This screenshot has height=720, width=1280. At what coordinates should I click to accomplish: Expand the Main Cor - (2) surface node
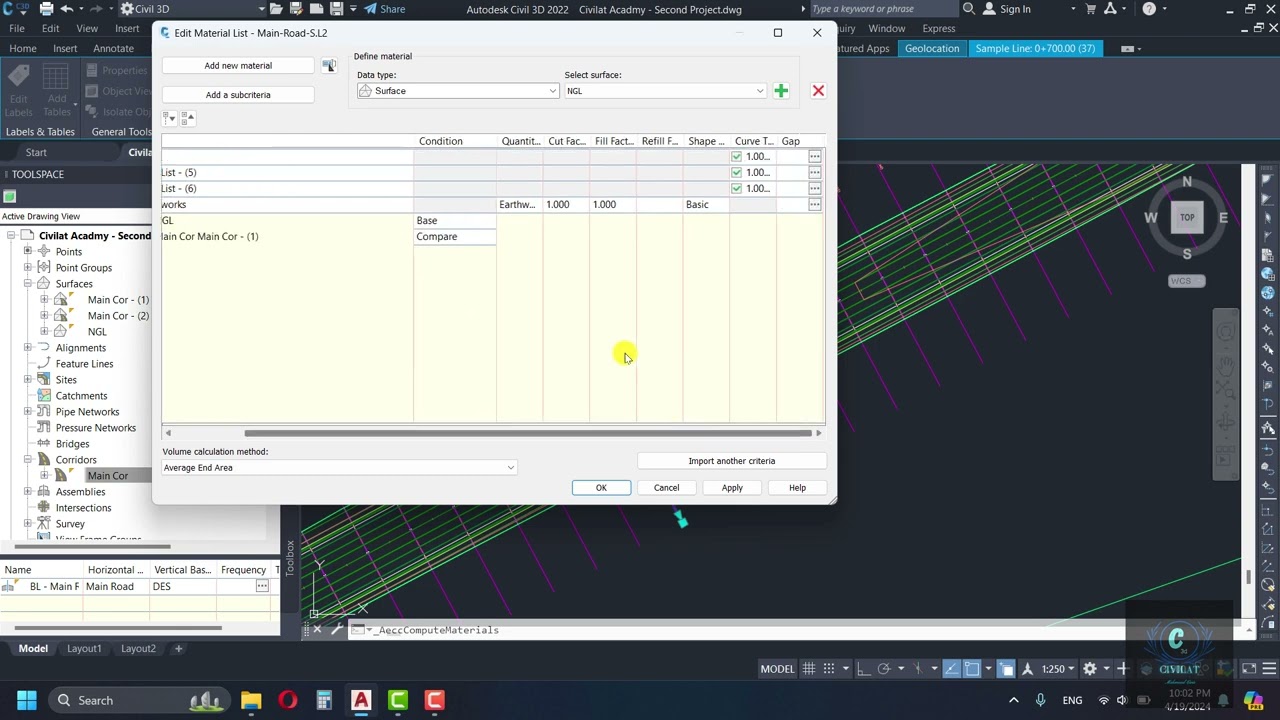[44, 316]
